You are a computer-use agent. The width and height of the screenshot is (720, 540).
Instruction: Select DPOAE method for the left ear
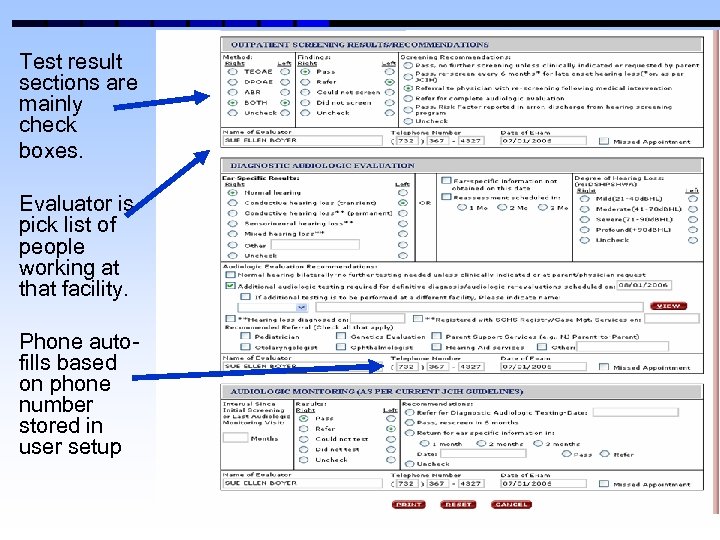[x=285, y=82]
